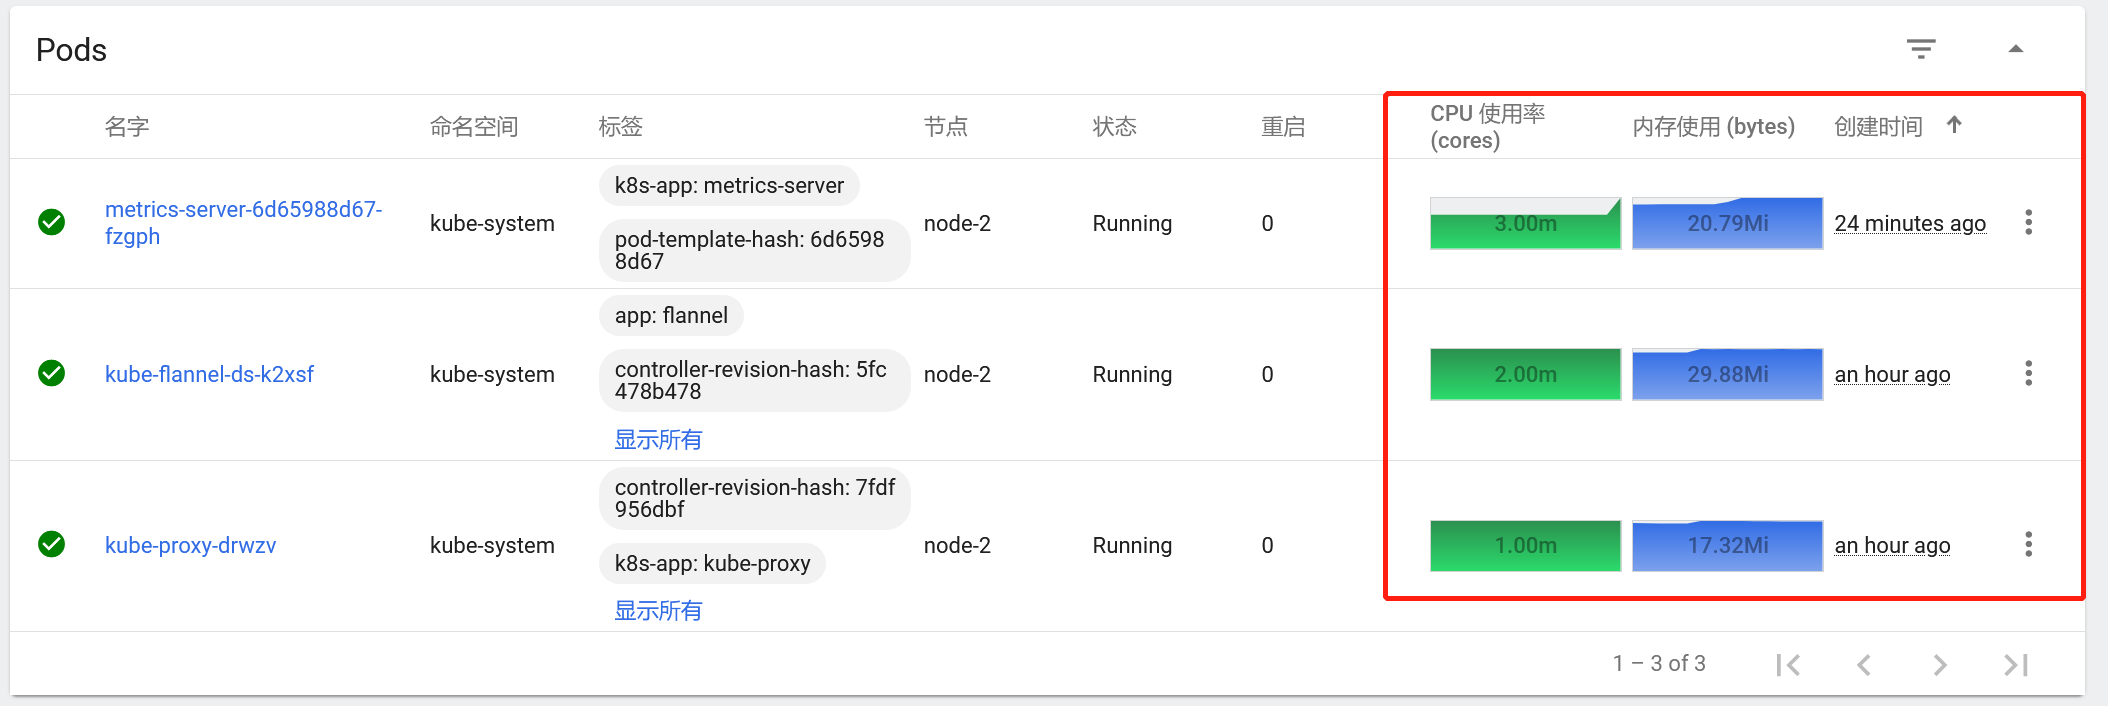Click the k8s-app: metrics-server label chip

(729, 185)
